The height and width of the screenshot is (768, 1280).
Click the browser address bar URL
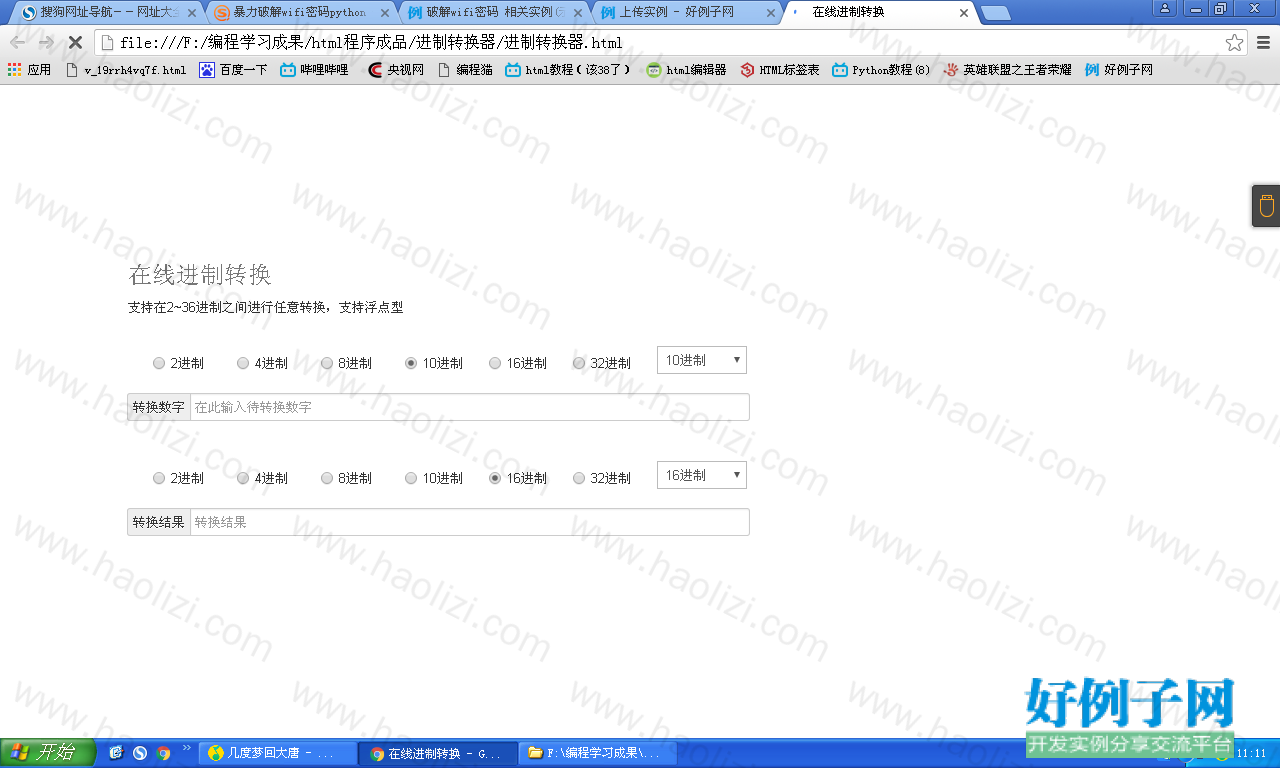[371, 43]
